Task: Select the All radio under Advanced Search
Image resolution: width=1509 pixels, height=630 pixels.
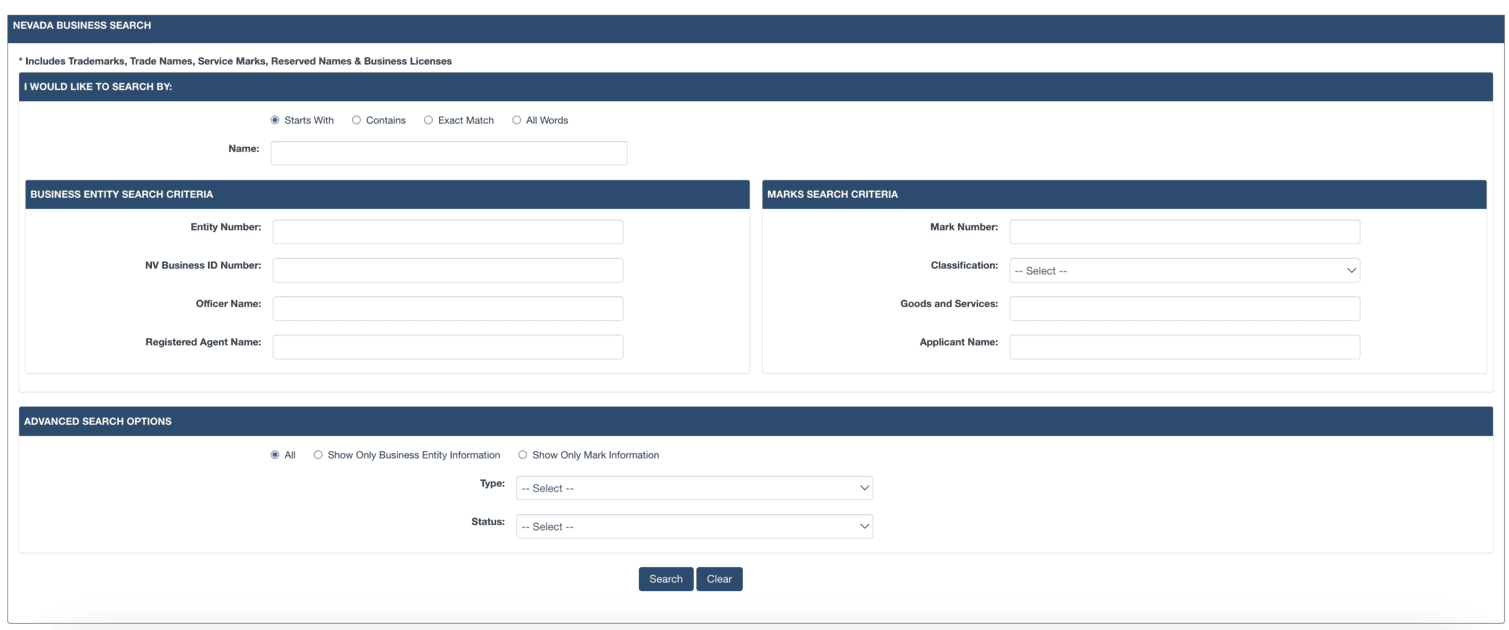Action: point(275,455)
